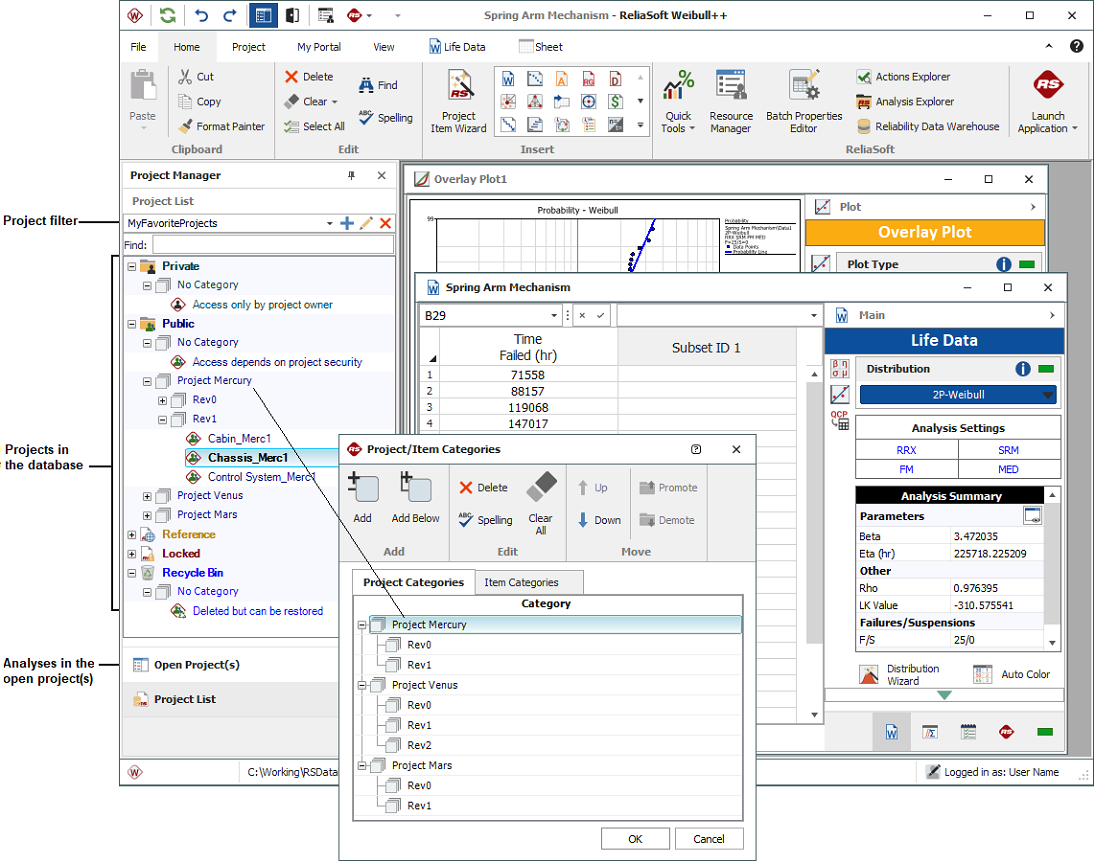Image resolution: width=1095 pixels, height=863 pixels.
Task: Click Add Below in categories dialog
Action: coord(415,498)
